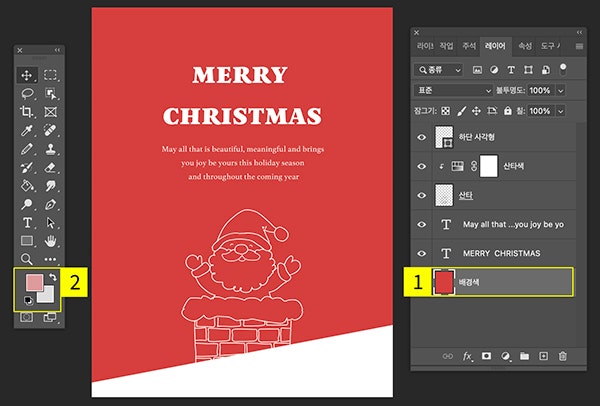Open the Layers panel hamburger menu
This screenshot has height=406, width=600.
pos(579,46)
